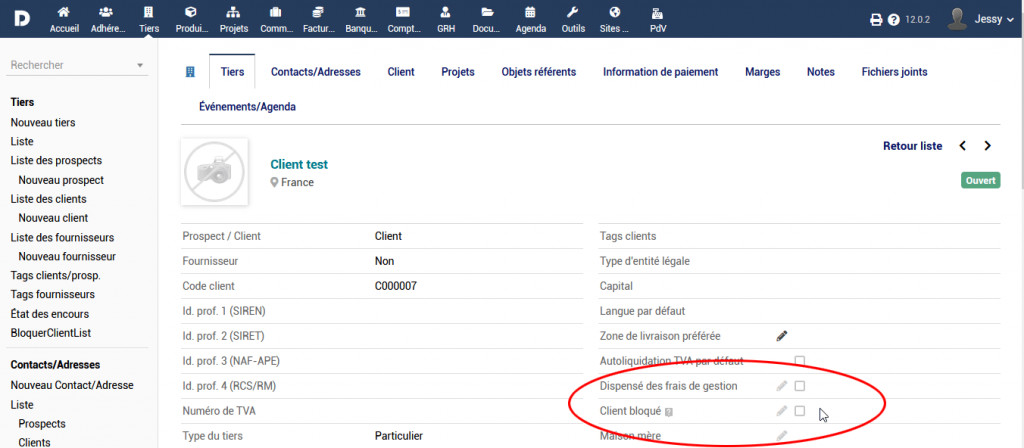Toggle Autoliquidation TVA par défaut checkbox
This screenshot has width=1024, height=448.
[x=800, y=361]
